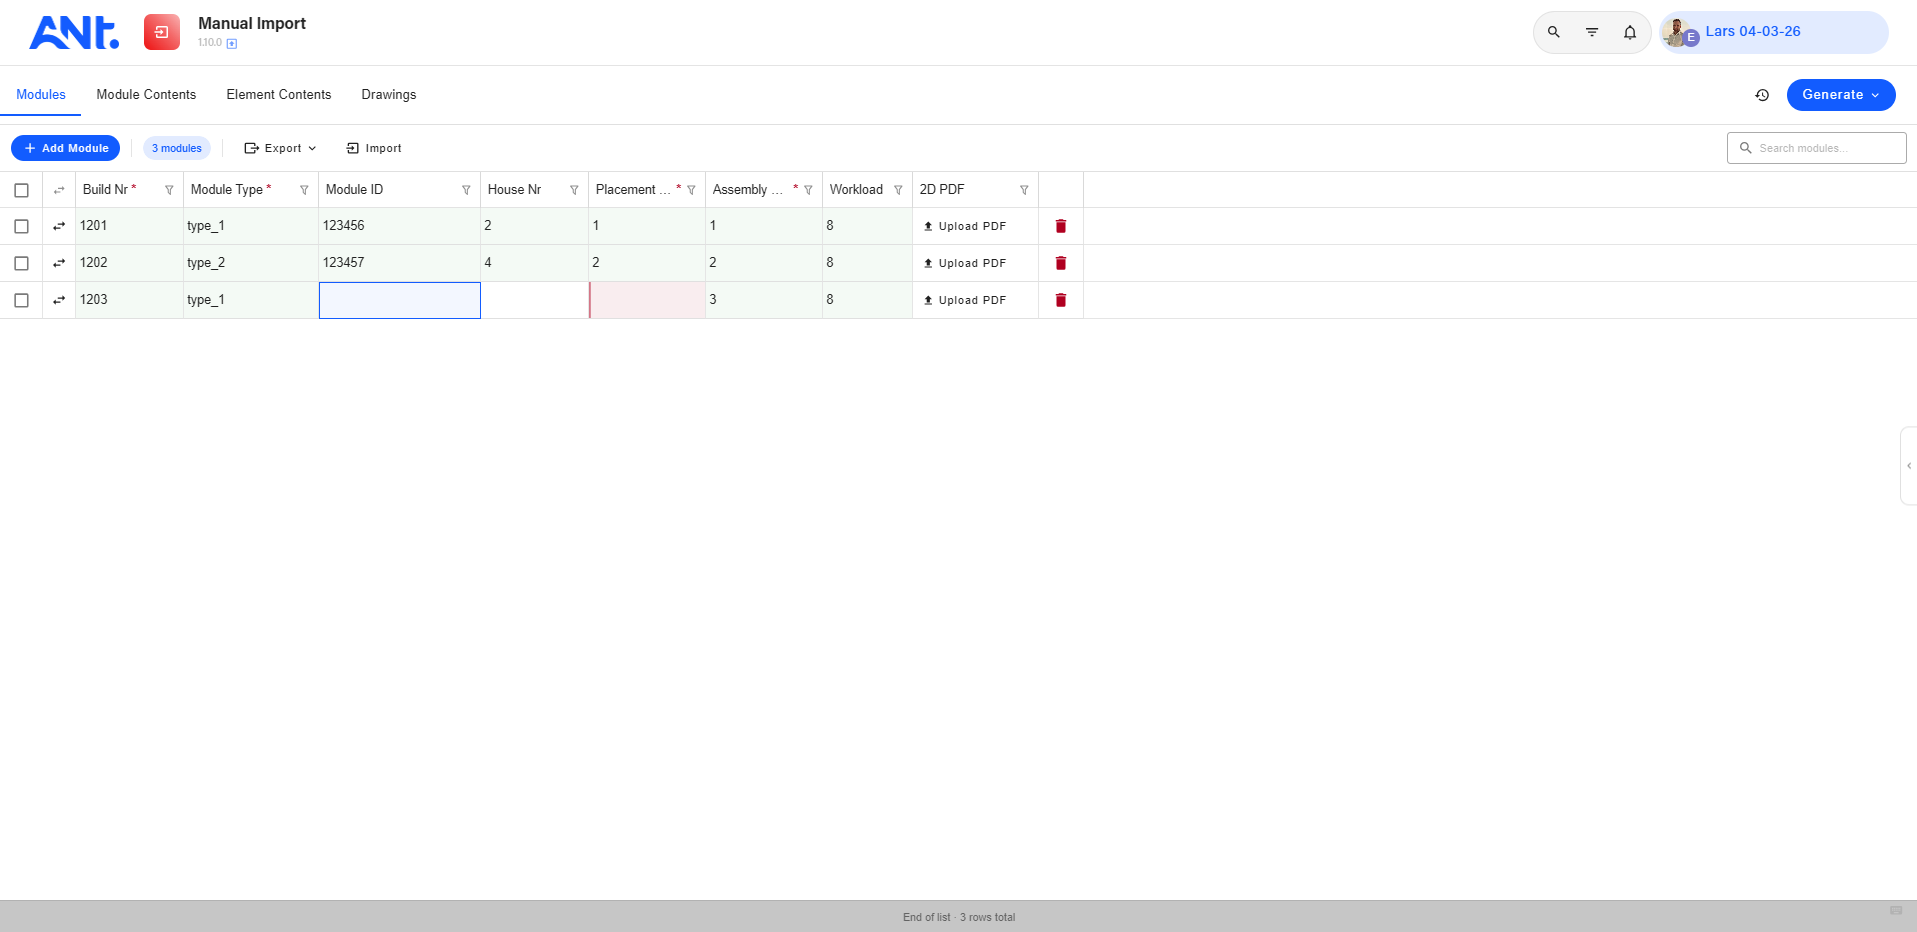Open the filter lines icon in the header
The image size is (1917, 932).
[x=1592, y=32]
